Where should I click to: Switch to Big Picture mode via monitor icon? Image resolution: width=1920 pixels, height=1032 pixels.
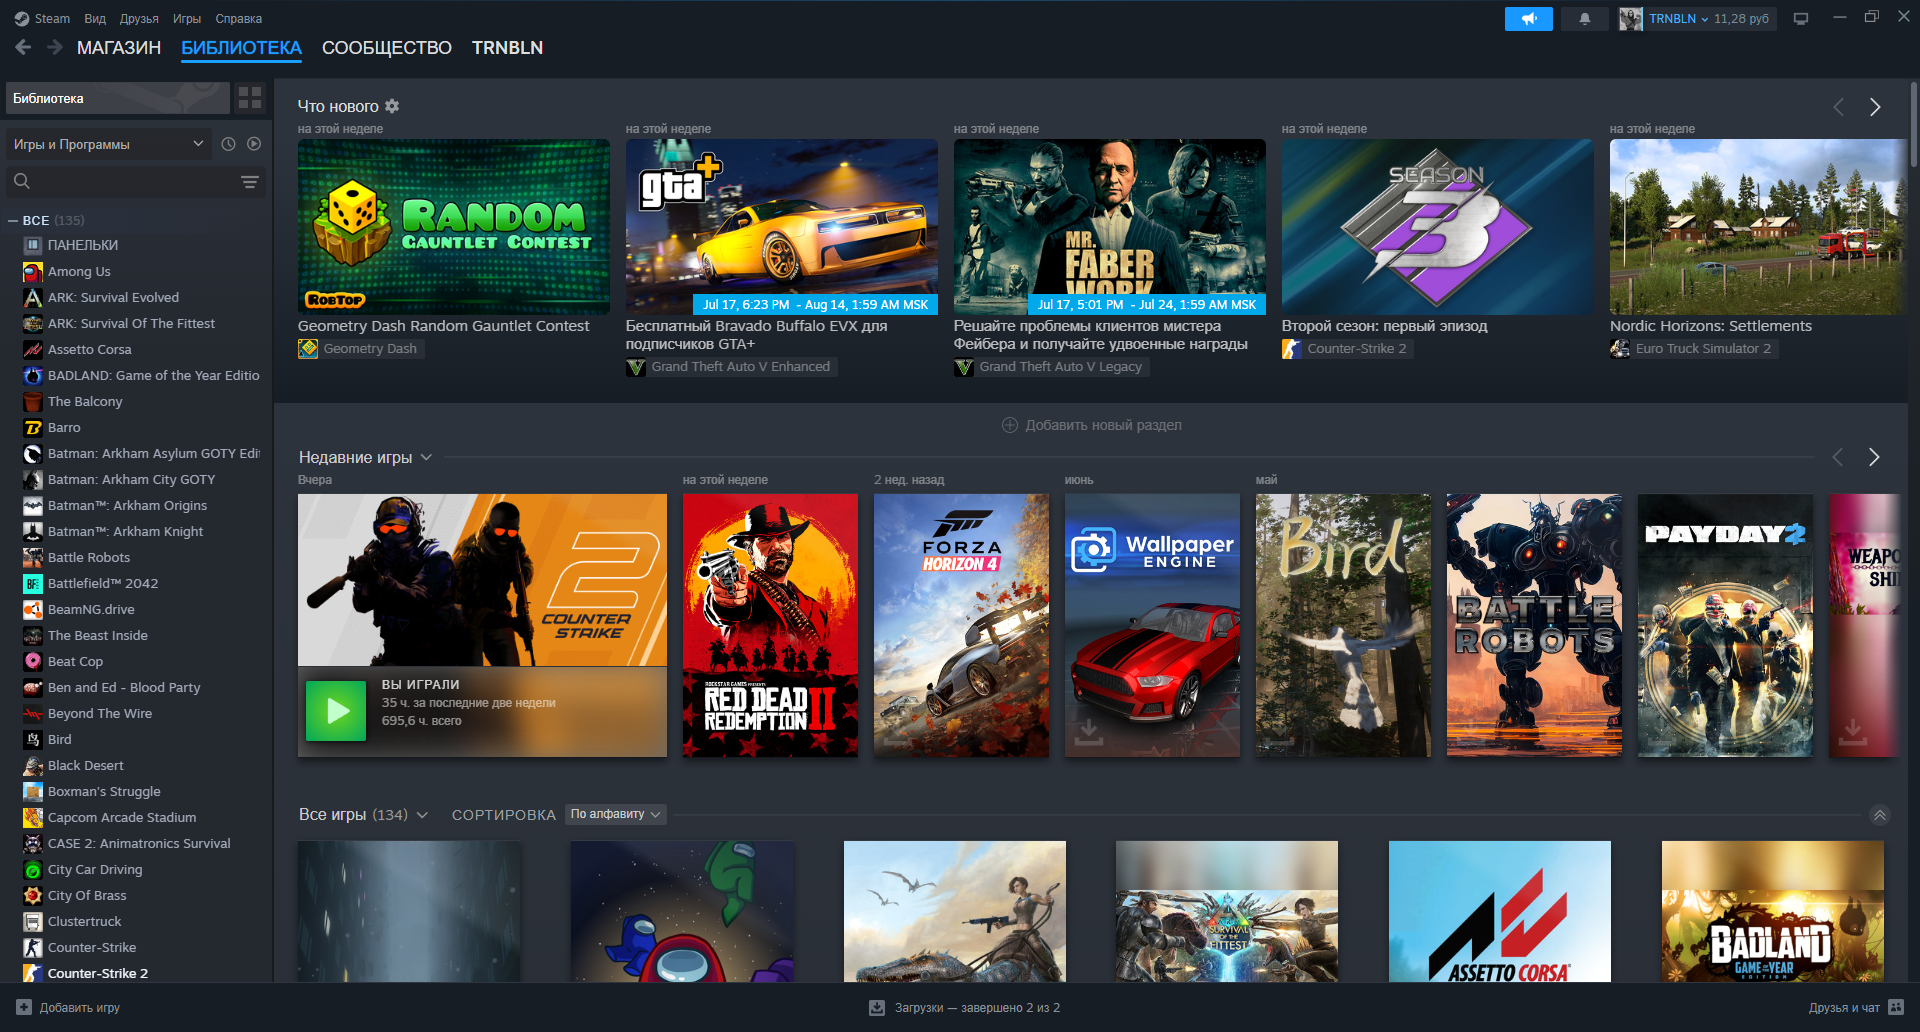pyautogui.click(x=1801, y=19)
